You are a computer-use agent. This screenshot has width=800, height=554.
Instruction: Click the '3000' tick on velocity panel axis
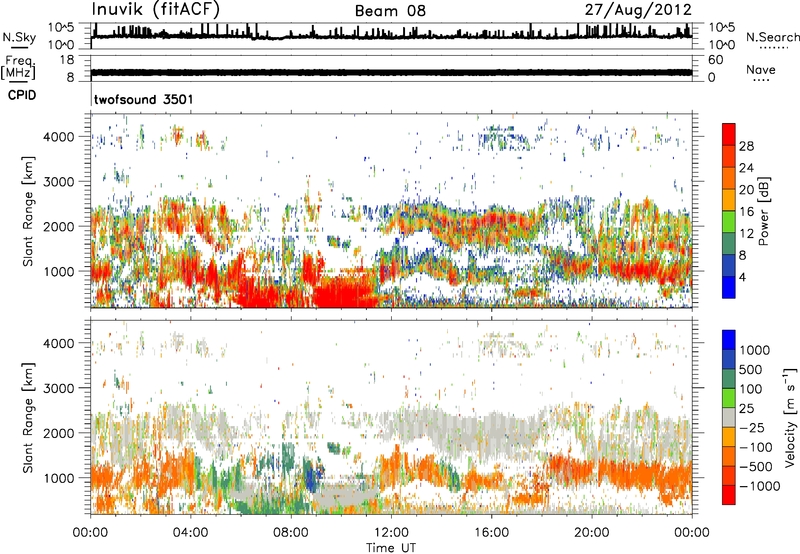click(x=59, y=388)
